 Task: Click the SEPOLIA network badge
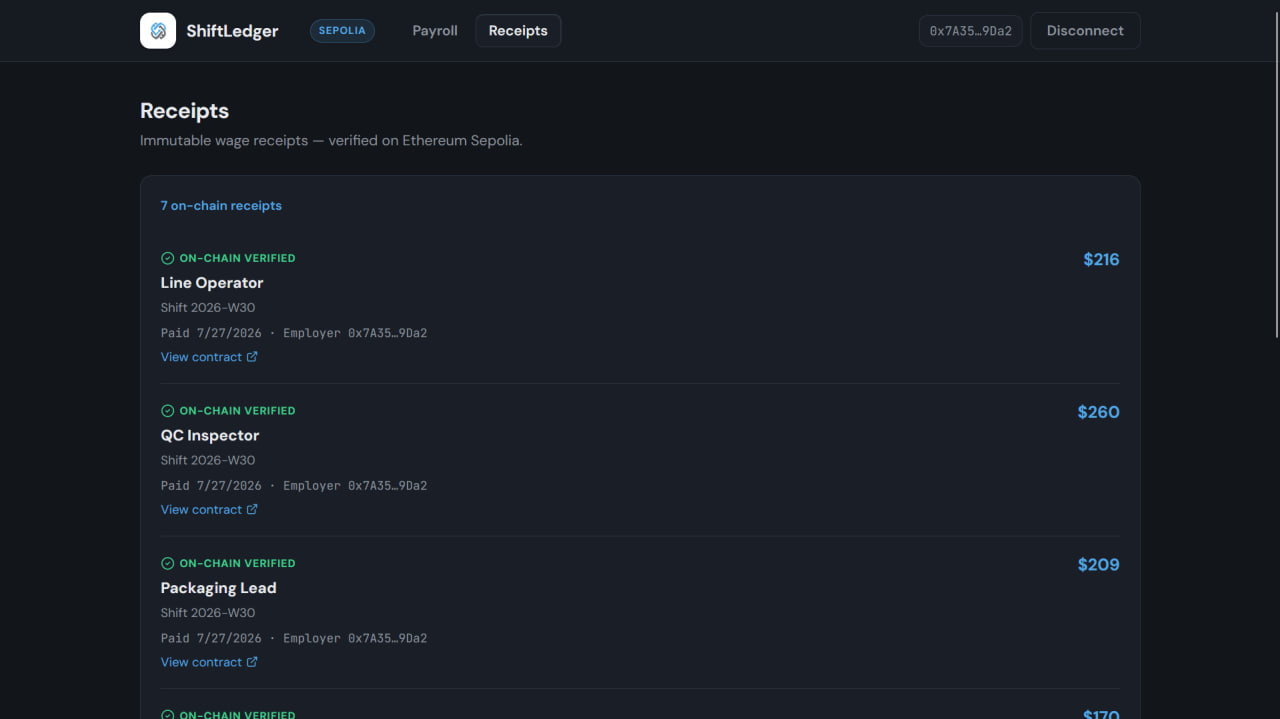342,31
